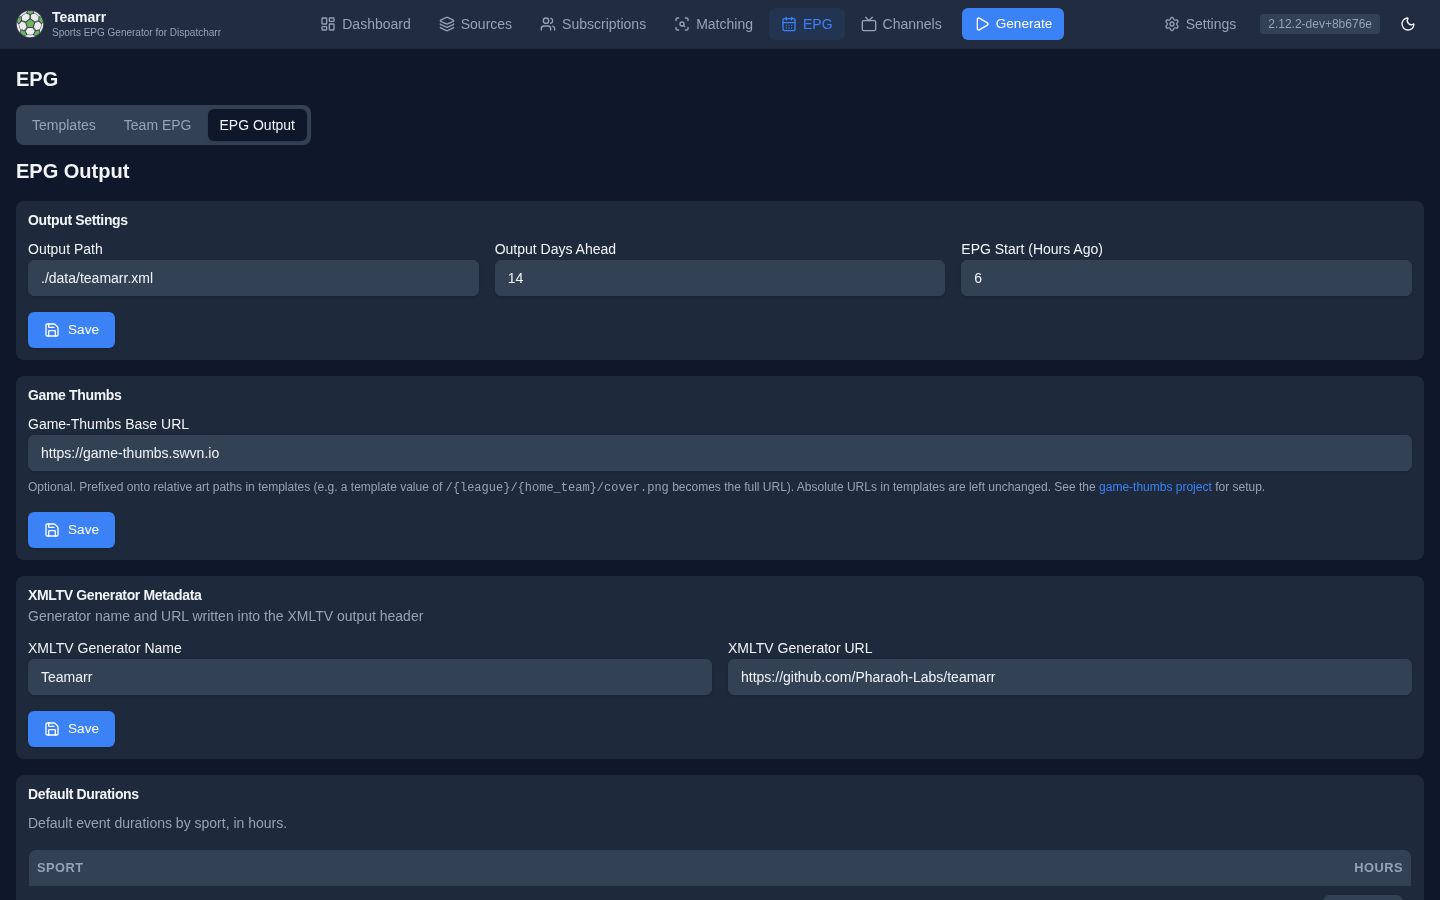
Task: Click the Teamarr app title text
Action: (79, 17)
